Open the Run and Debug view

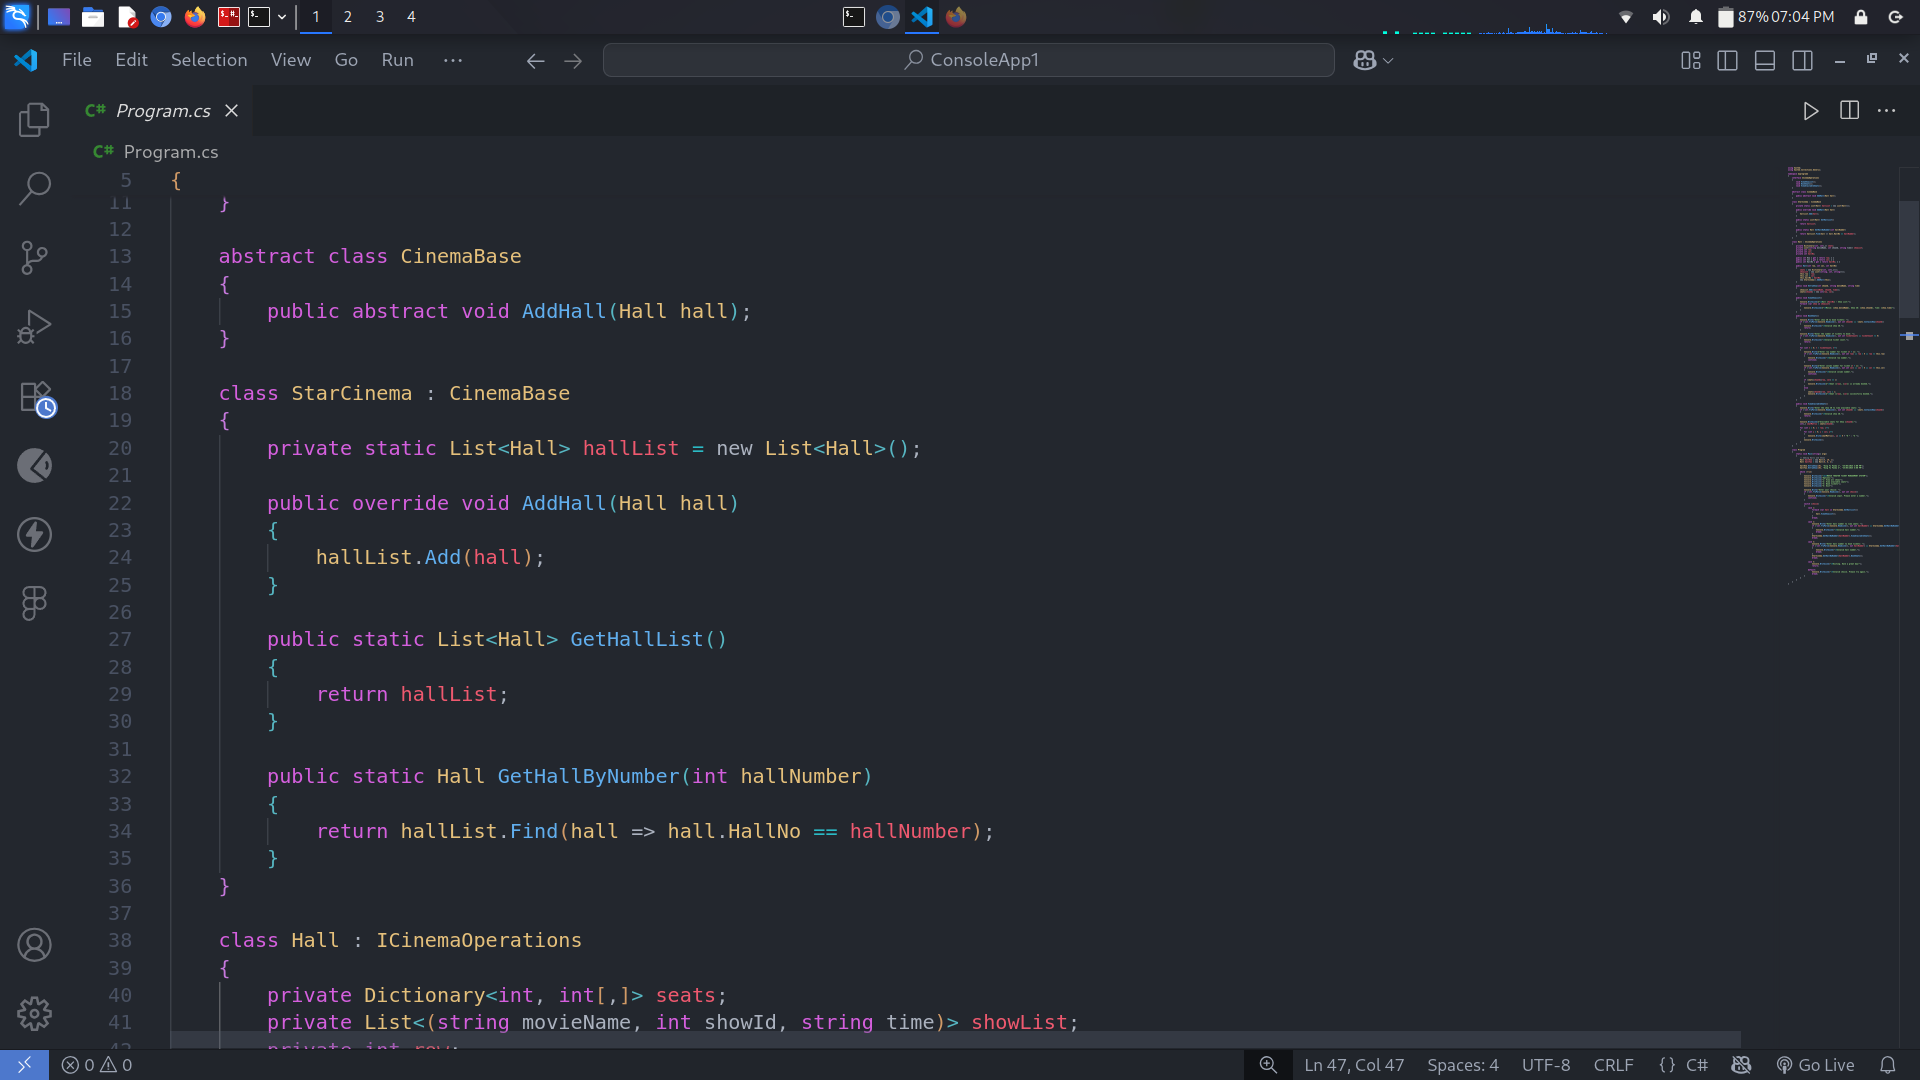coord(34,326)
